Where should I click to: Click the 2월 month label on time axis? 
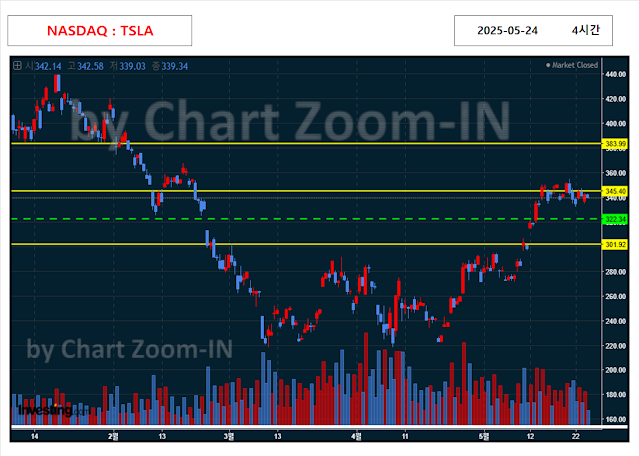click(x=113, y=436)
